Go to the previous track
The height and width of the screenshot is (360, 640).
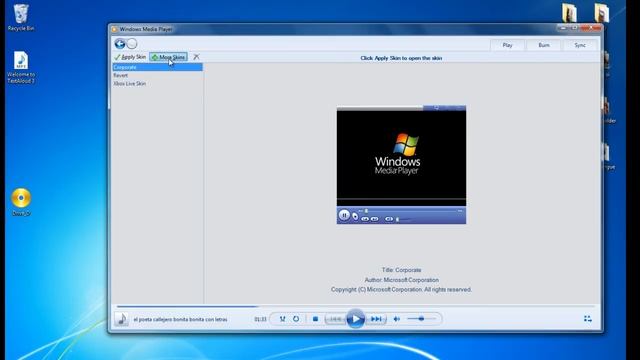coord(336,319)
